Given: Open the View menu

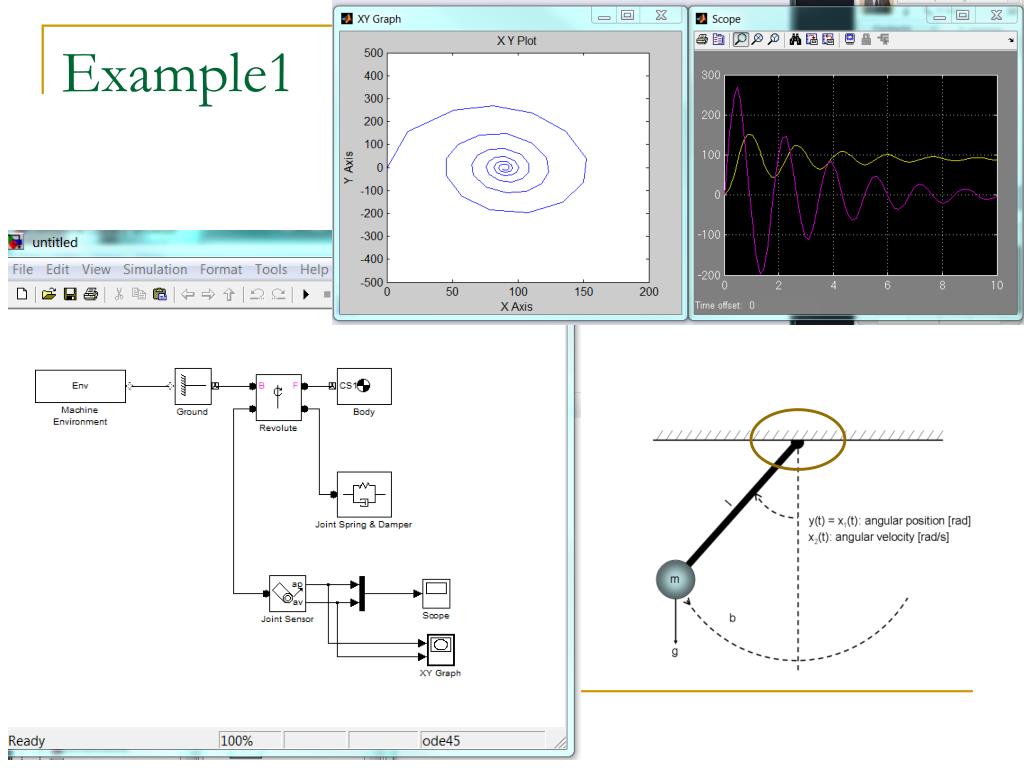Looking at the screenshot, I should click(96, 269).
